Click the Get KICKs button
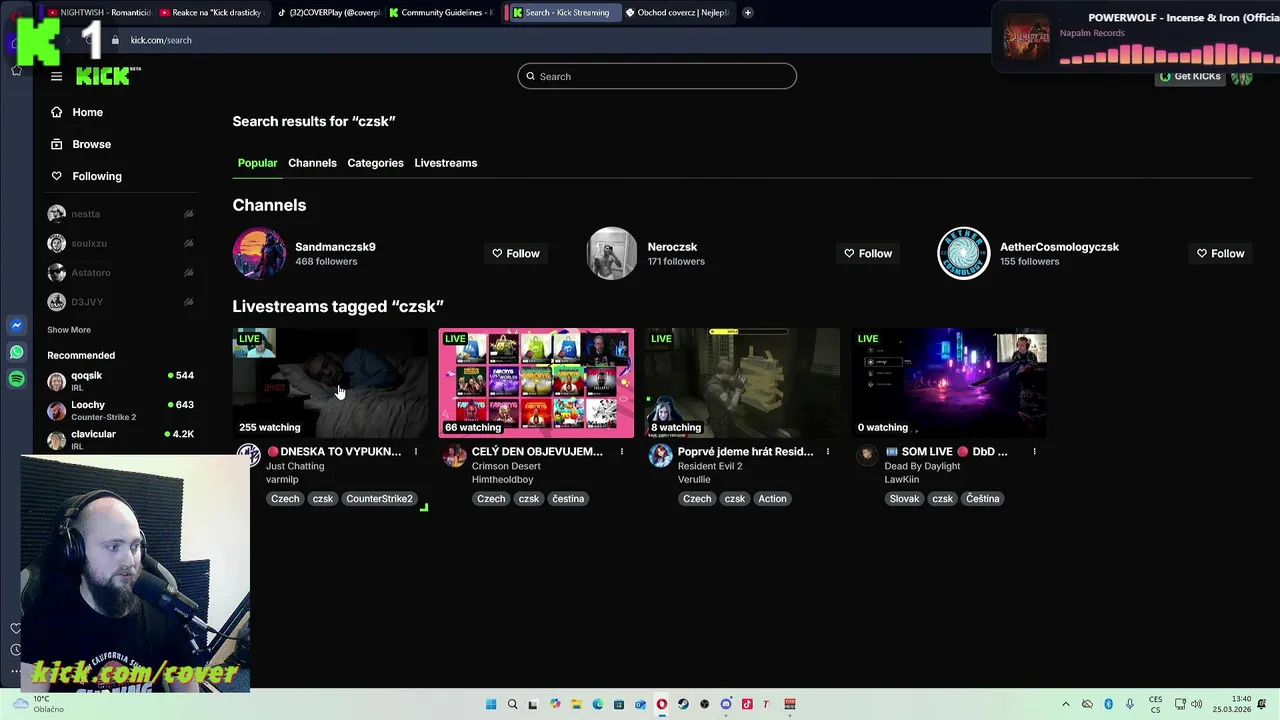Viewport: 1280px width, 720px height. coord(1190,76)
